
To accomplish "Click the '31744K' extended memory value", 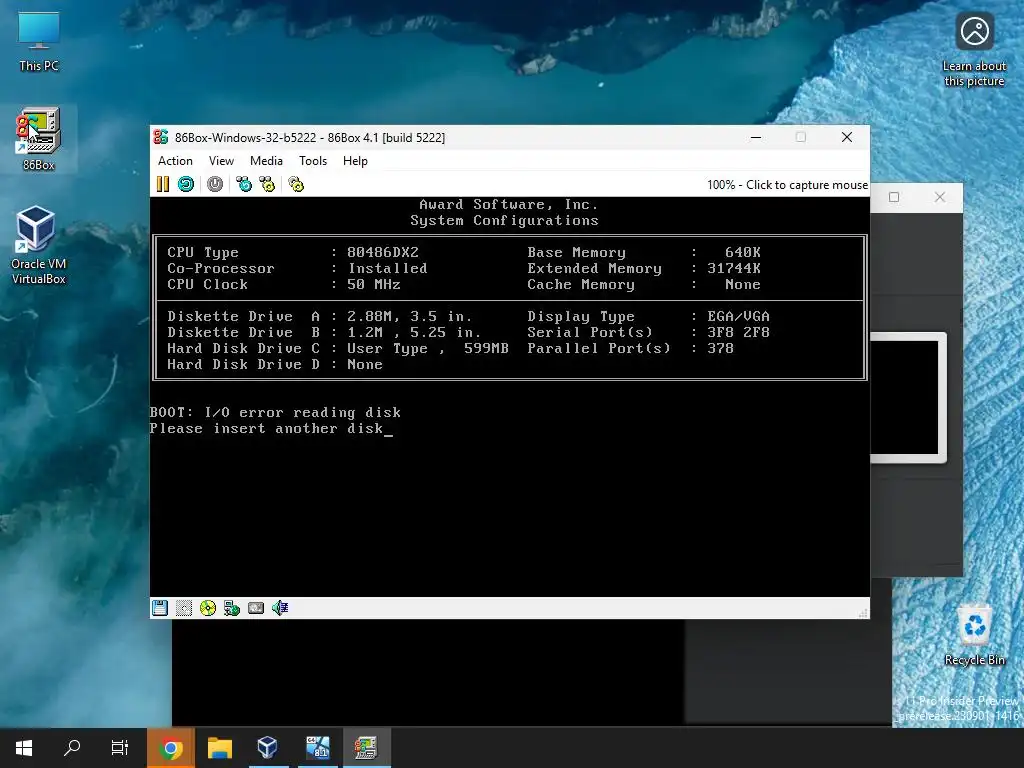I will pos(733,268).
